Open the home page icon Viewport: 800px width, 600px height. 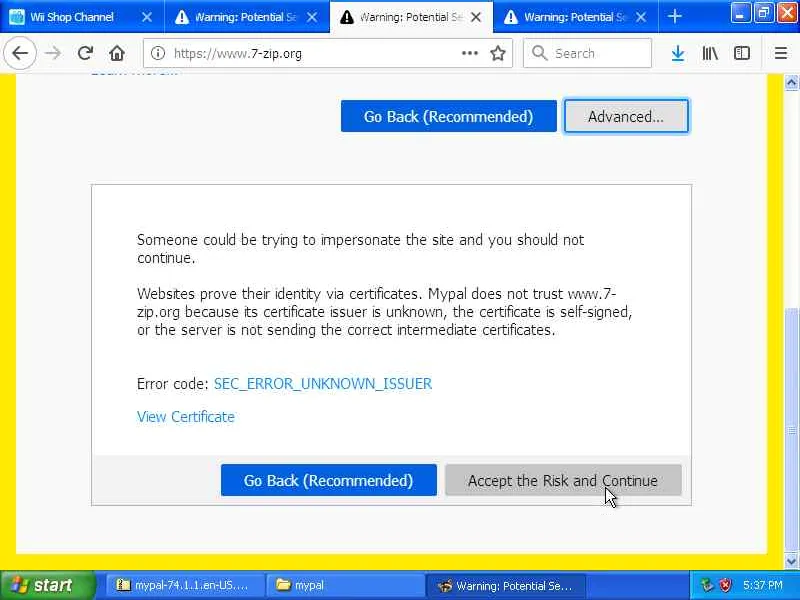(x=117, y=53)
